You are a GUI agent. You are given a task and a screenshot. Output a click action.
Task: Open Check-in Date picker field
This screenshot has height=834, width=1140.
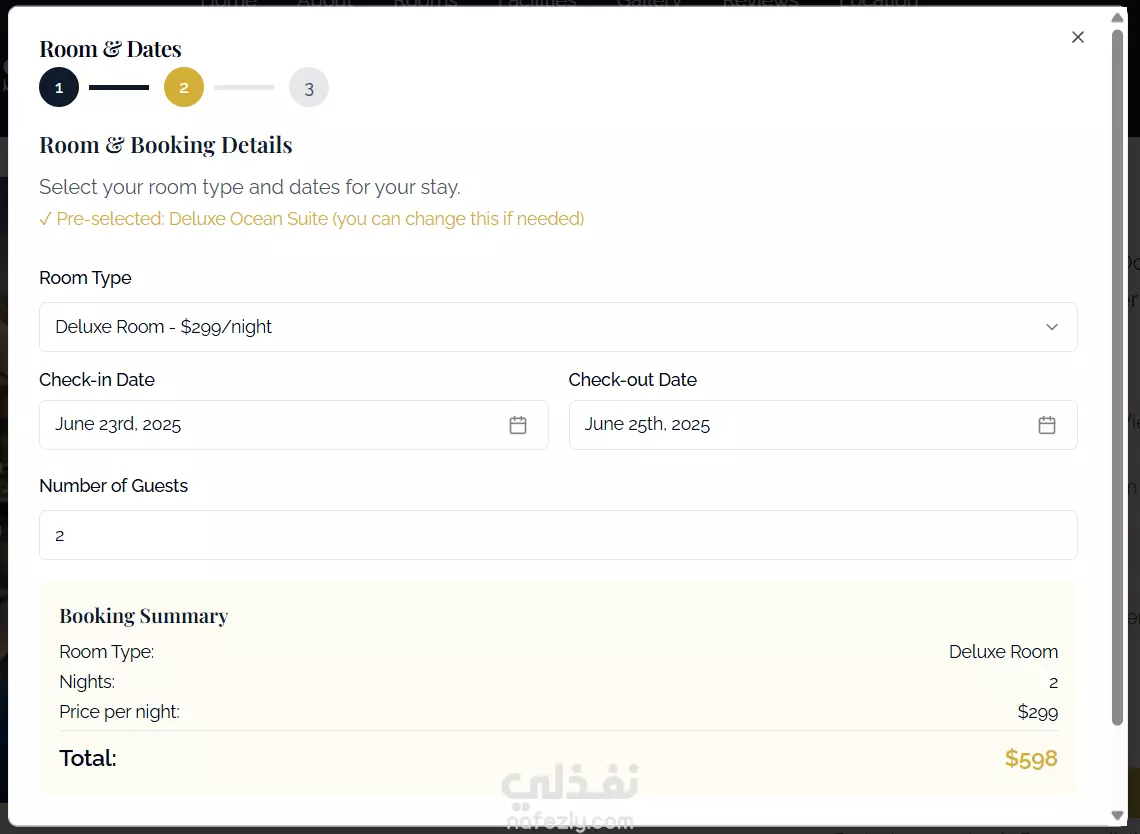click(294, 425)
